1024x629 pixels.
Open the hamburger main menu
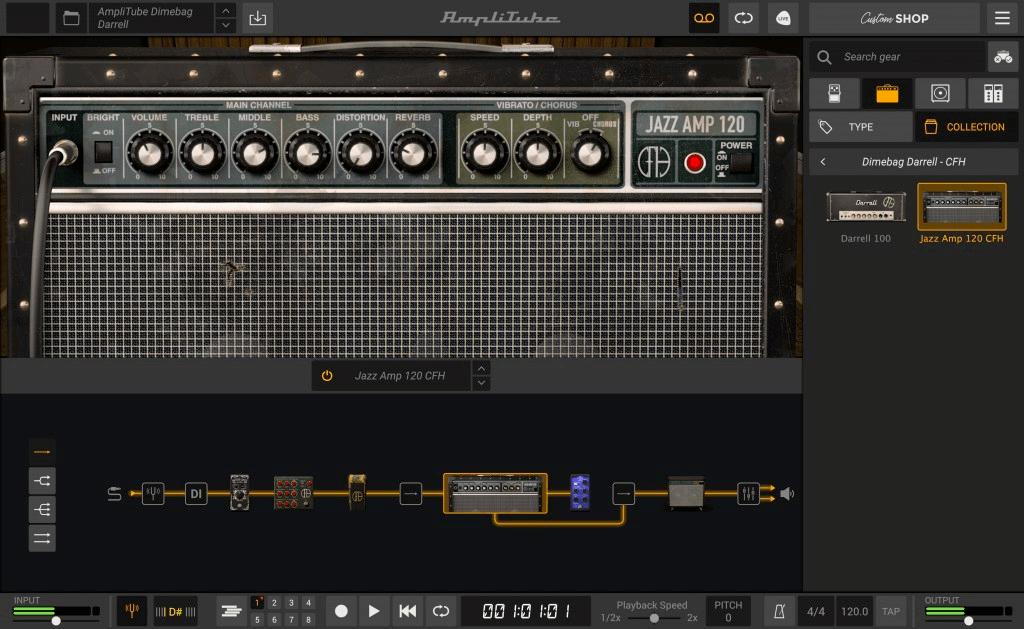coord(1002,18)
